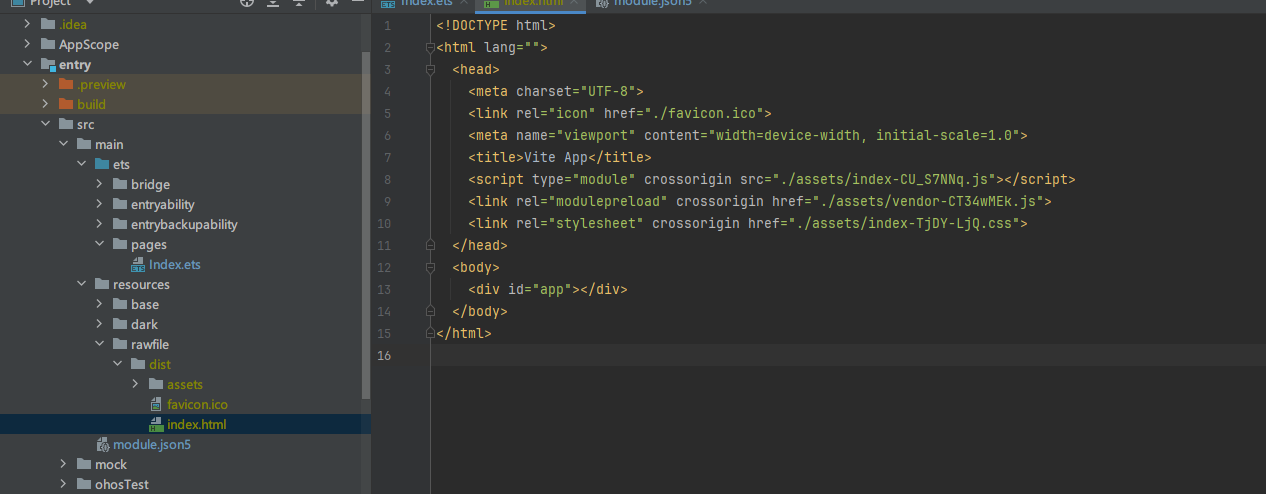Fold the html tag using gutter marker
Image resolution: width=1266 pixels, height=494 pixels.
tap(431, 48)
